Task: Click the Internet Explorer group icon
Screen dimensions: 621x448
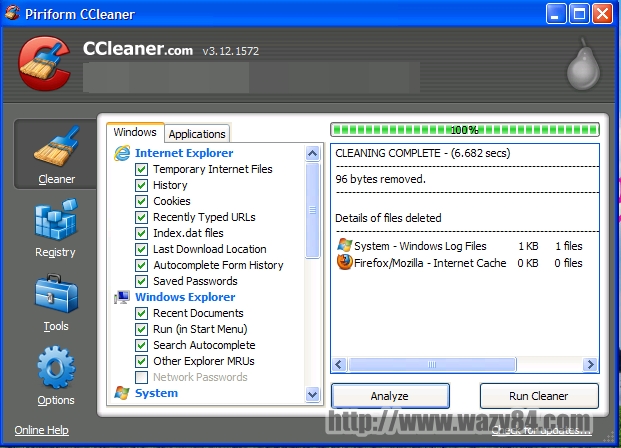Action: click(122, 153)
